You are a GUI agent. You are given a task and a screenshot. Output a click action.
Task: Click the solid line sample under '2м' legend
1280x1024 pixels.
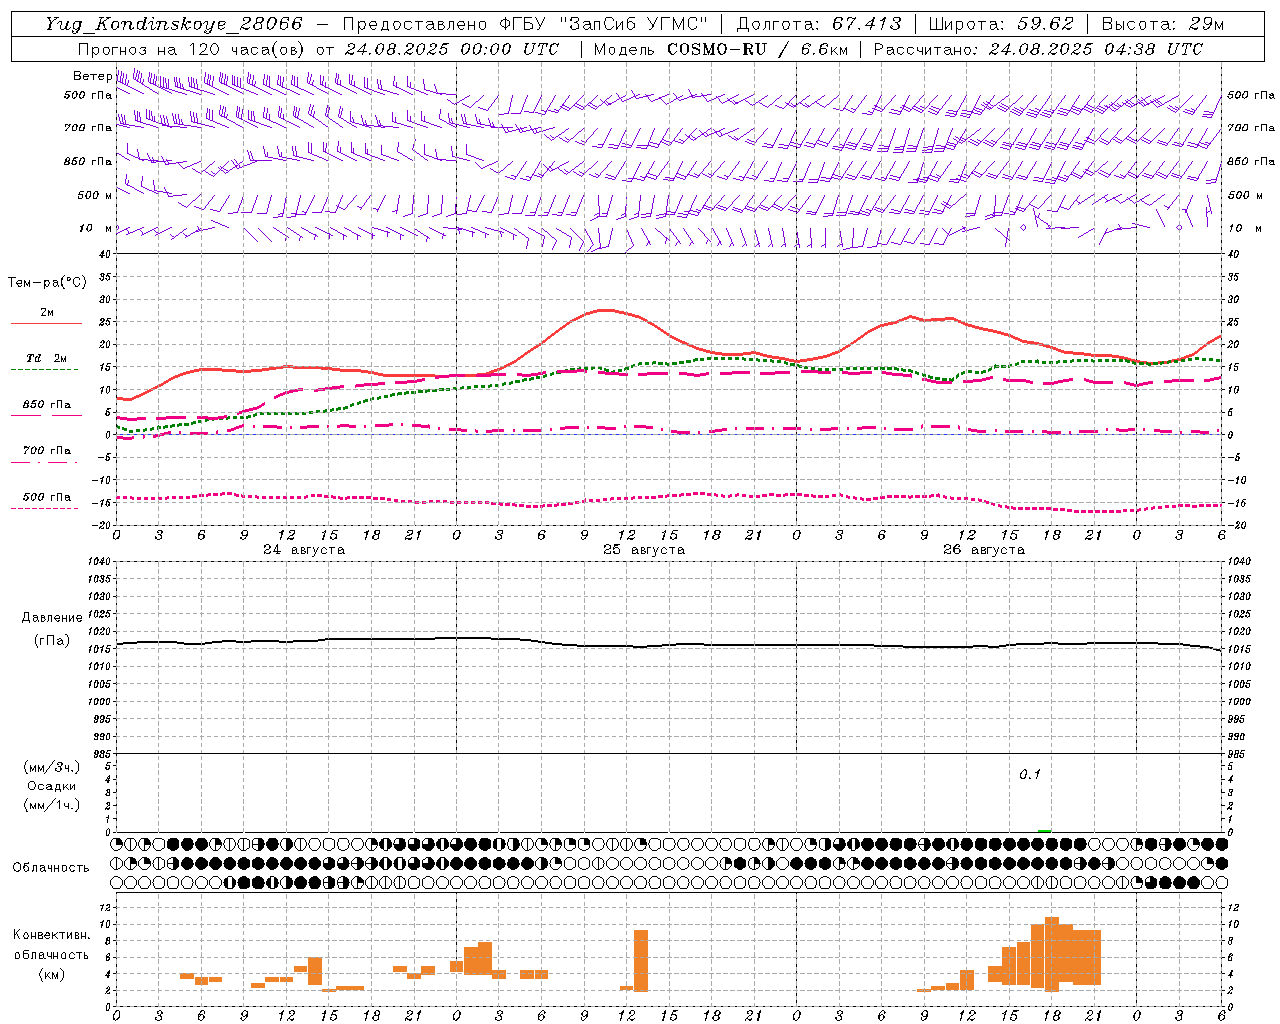[46, 324]
